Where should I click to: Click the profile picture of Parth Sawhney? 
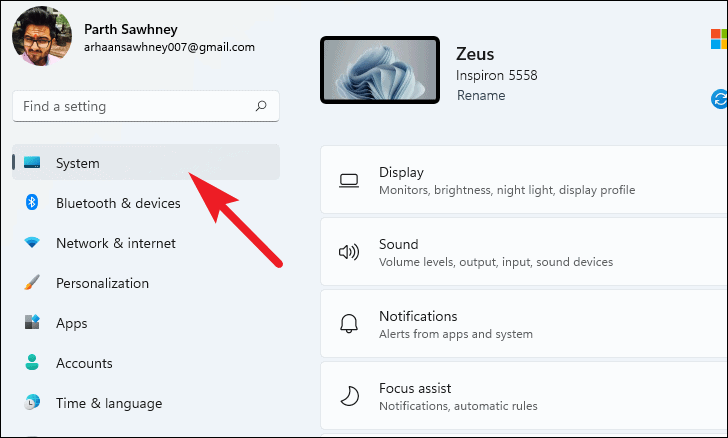[42, 36]
